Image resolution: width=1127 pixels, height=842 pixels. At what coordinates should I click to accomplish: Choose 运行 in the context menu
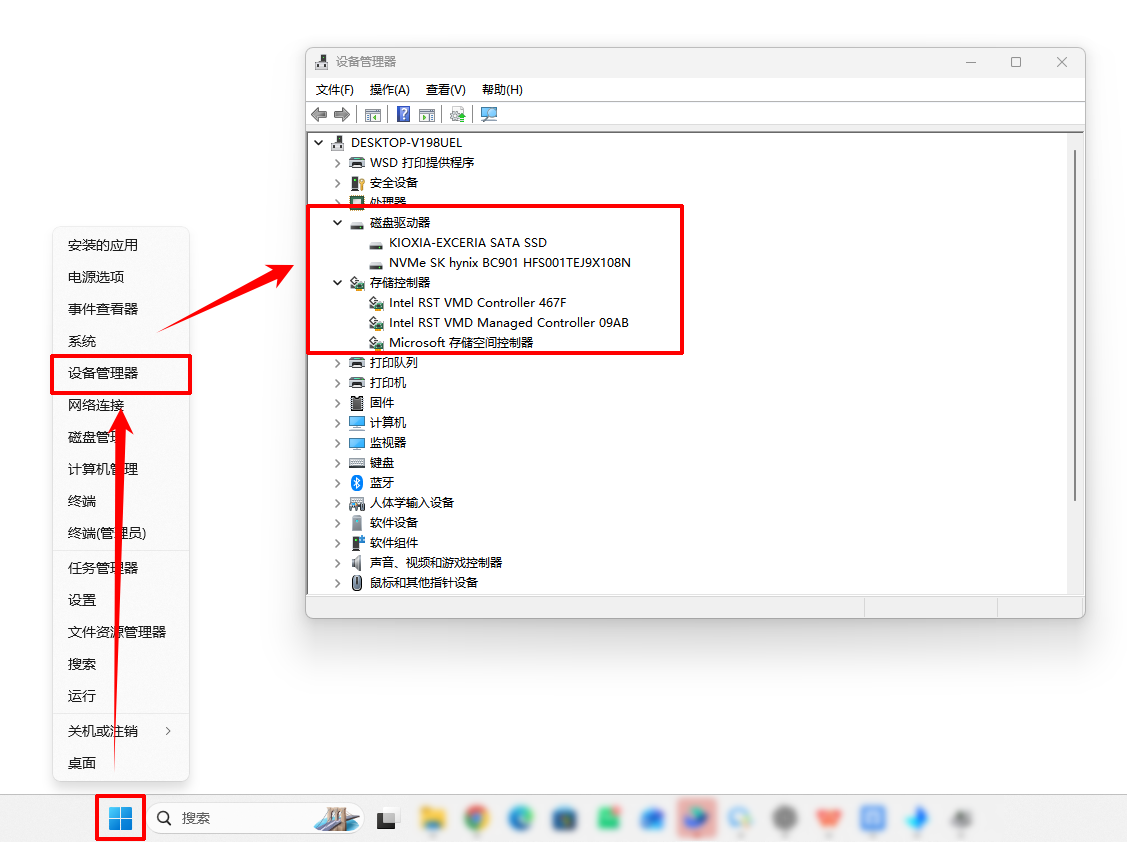pyautogui.click(x=121, y=696)
